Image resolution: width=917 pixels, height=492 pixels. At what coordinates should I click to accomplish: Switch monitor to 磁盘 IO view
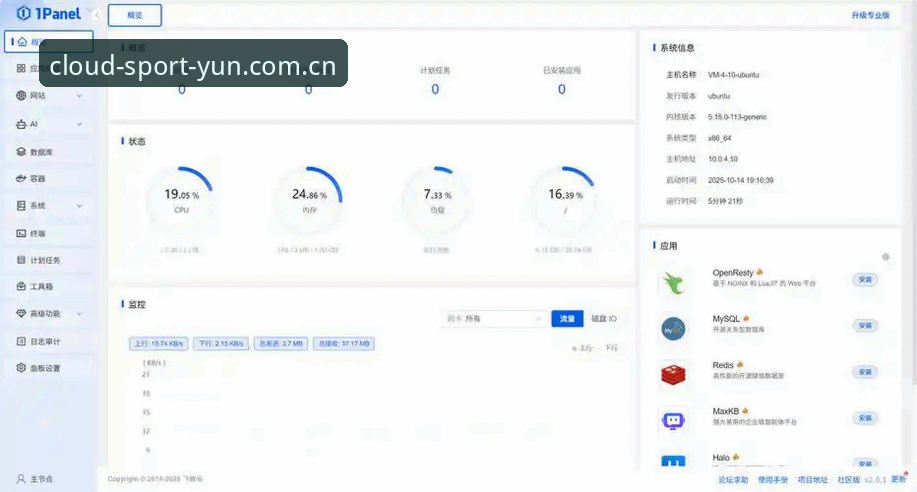(x=604, y=318)
